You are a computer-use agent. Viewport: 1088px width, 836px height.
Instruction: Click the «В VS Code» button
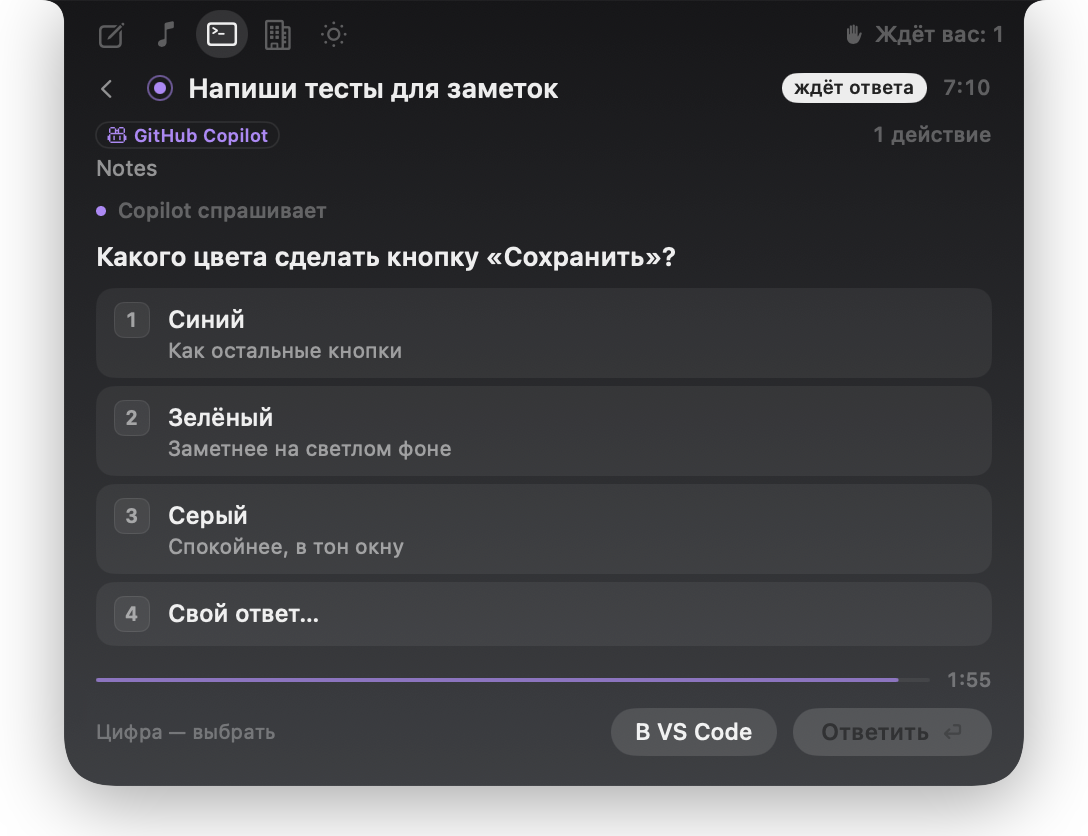point(693,732)
